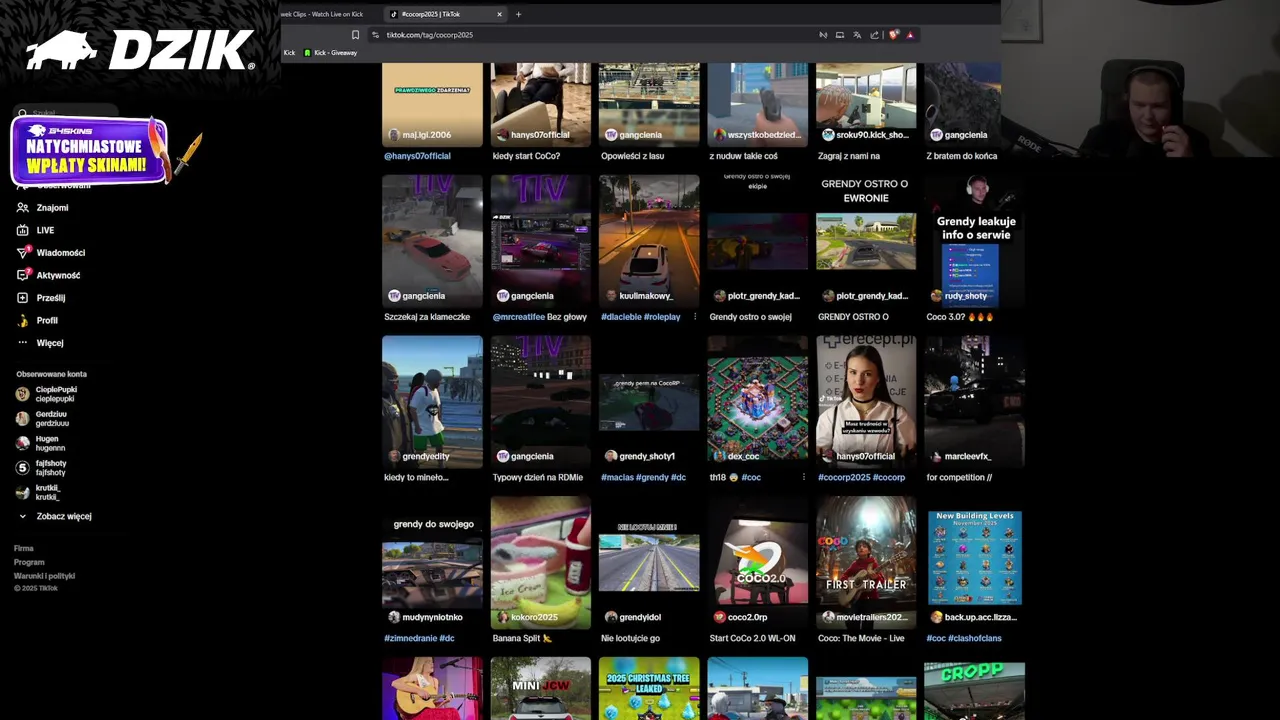
Task: Click site settings icon in address bar
Action: pos(375,35)
